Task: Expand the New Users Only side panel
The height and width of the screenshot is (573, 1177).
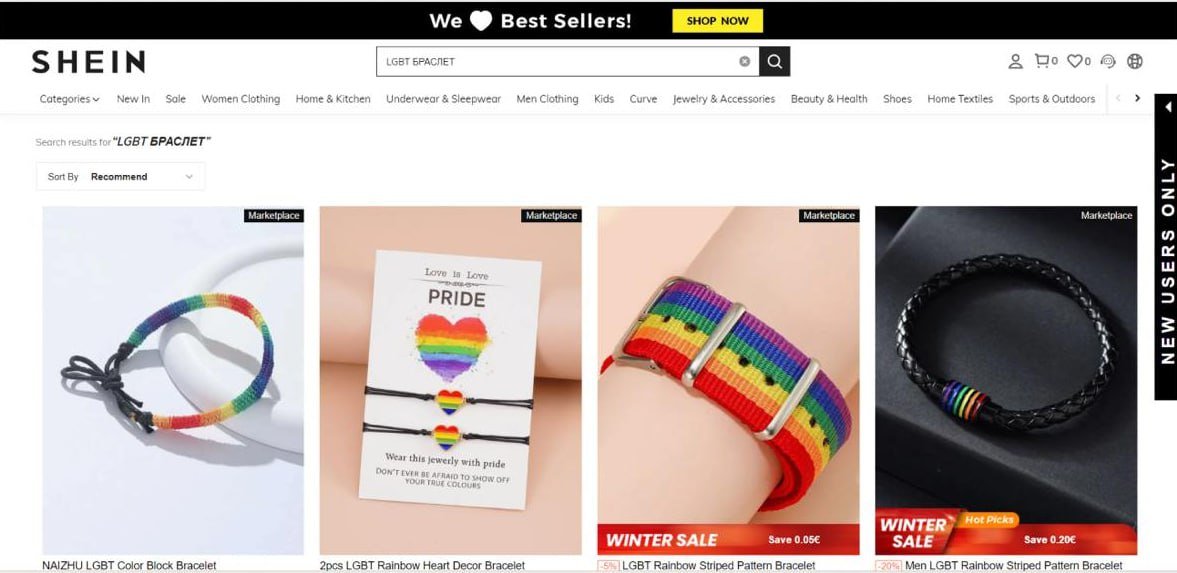Action: coord(1166,246)
